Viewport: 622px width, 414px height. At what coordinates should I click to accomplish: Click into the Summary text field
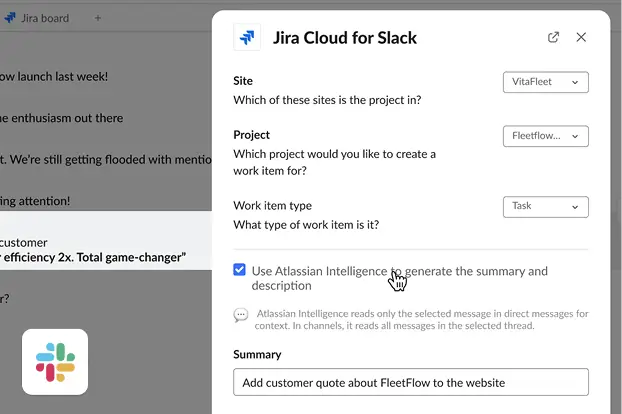pyautogui.click(x=410, y=382)
